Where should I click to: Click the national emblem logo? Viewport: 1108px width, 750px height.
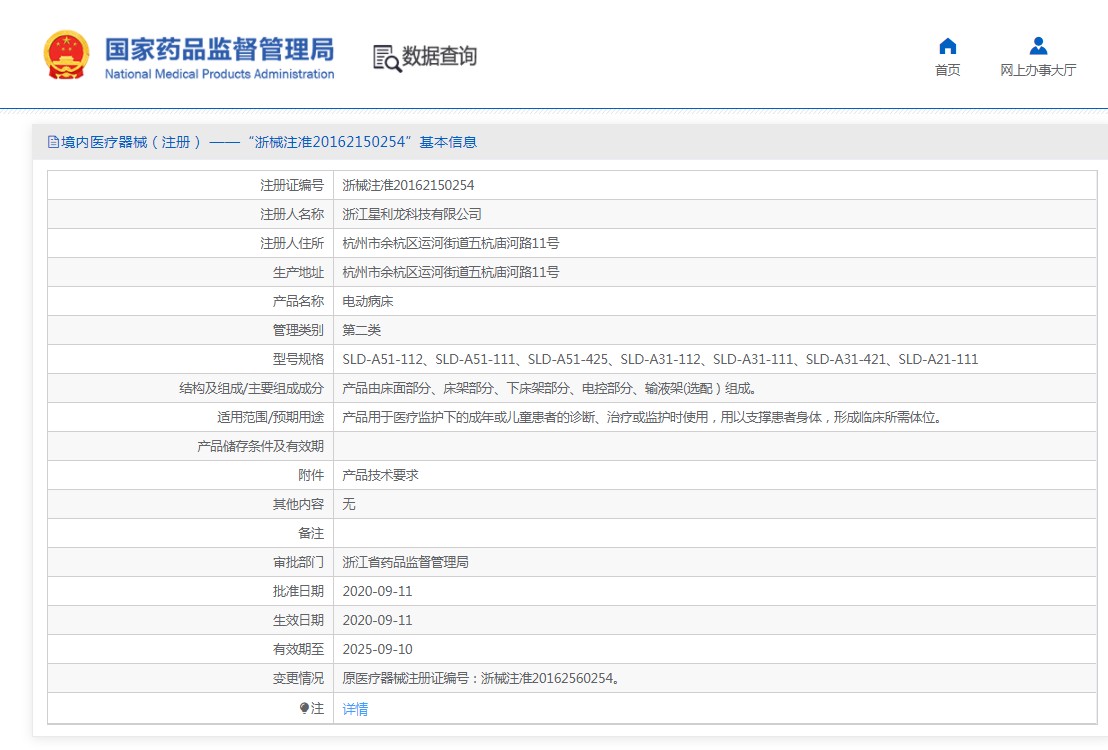point(66,55)
